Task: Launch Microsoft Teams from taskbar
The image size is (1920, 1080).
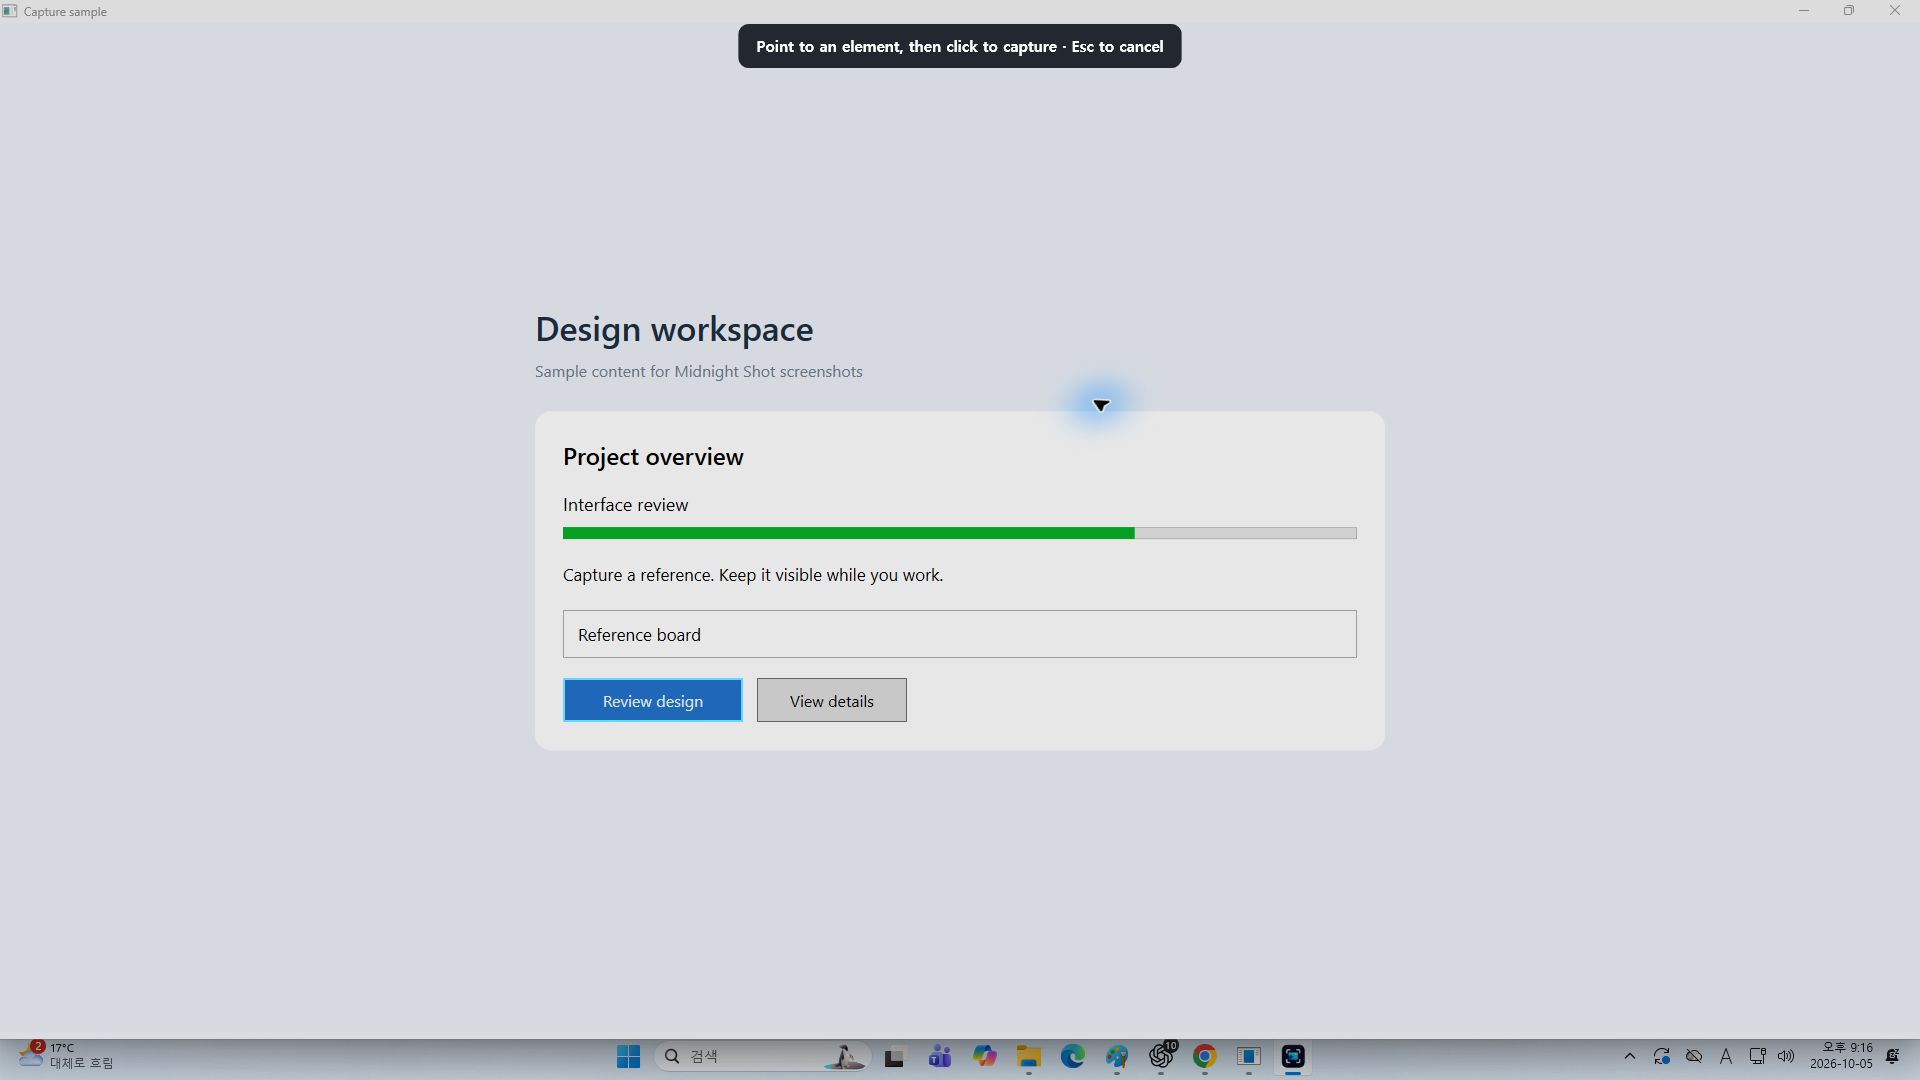Action: [939, 1056]
